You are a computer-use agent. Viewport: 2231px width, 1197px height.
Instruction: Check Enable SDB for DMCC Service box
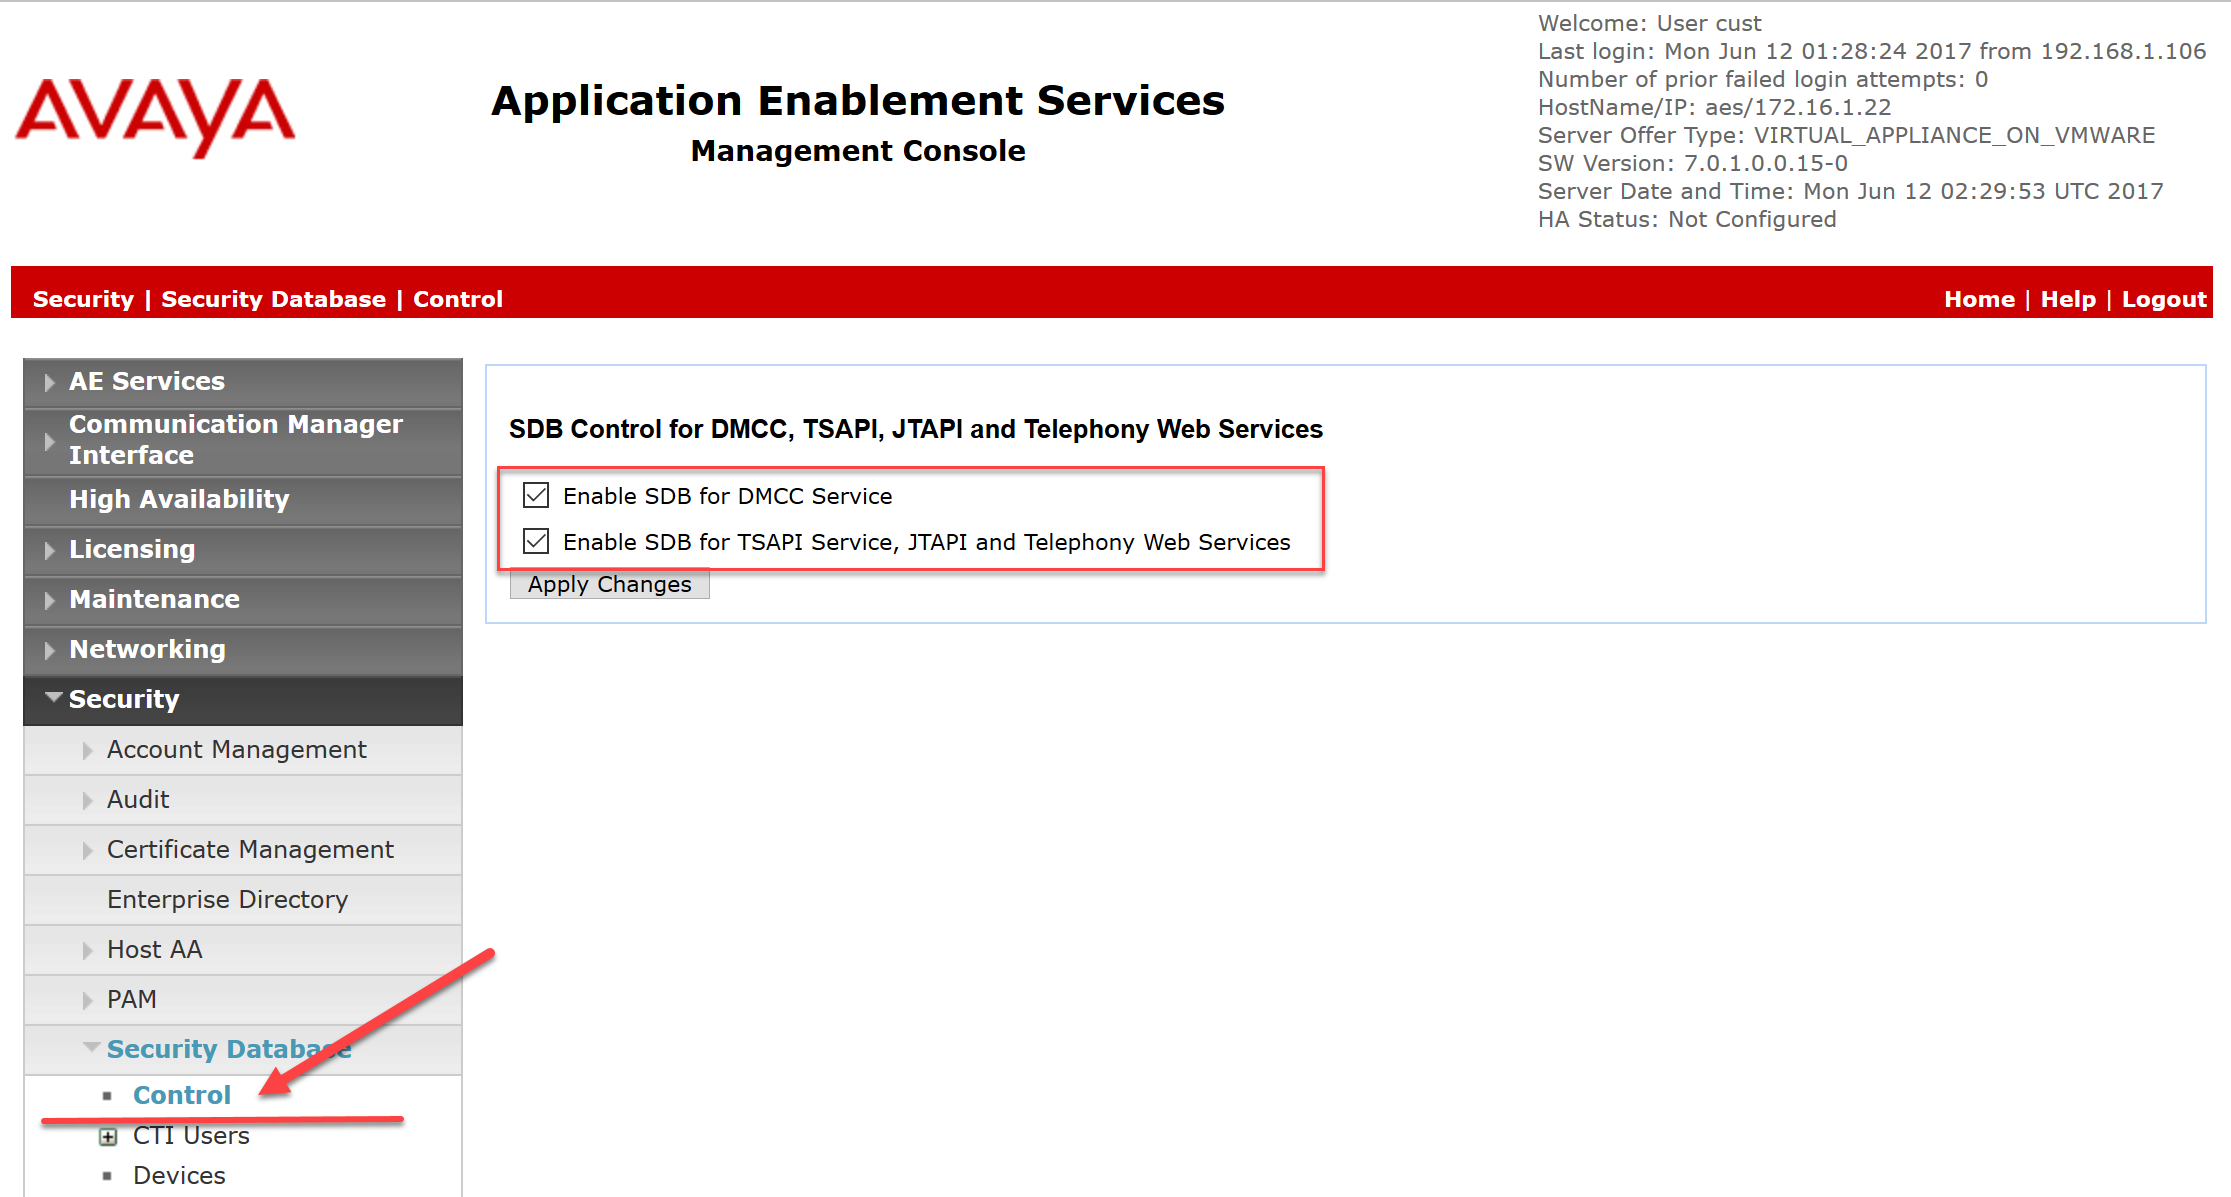tap(536, 495)
